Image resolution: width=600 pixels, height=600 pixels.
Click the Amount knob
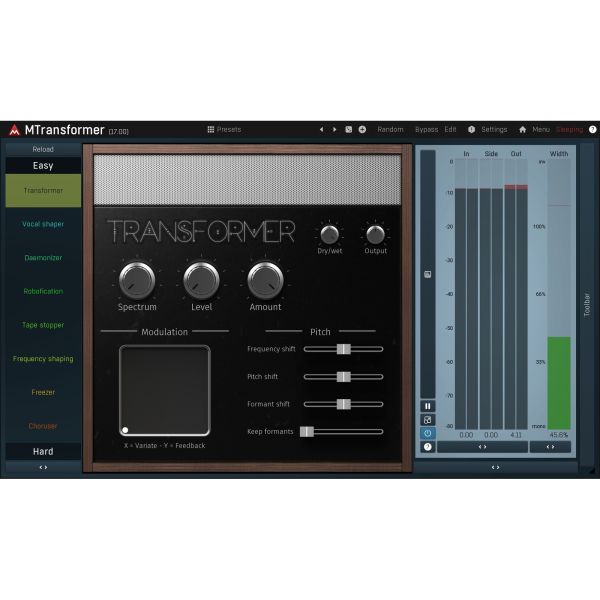[x=266, y=280]
